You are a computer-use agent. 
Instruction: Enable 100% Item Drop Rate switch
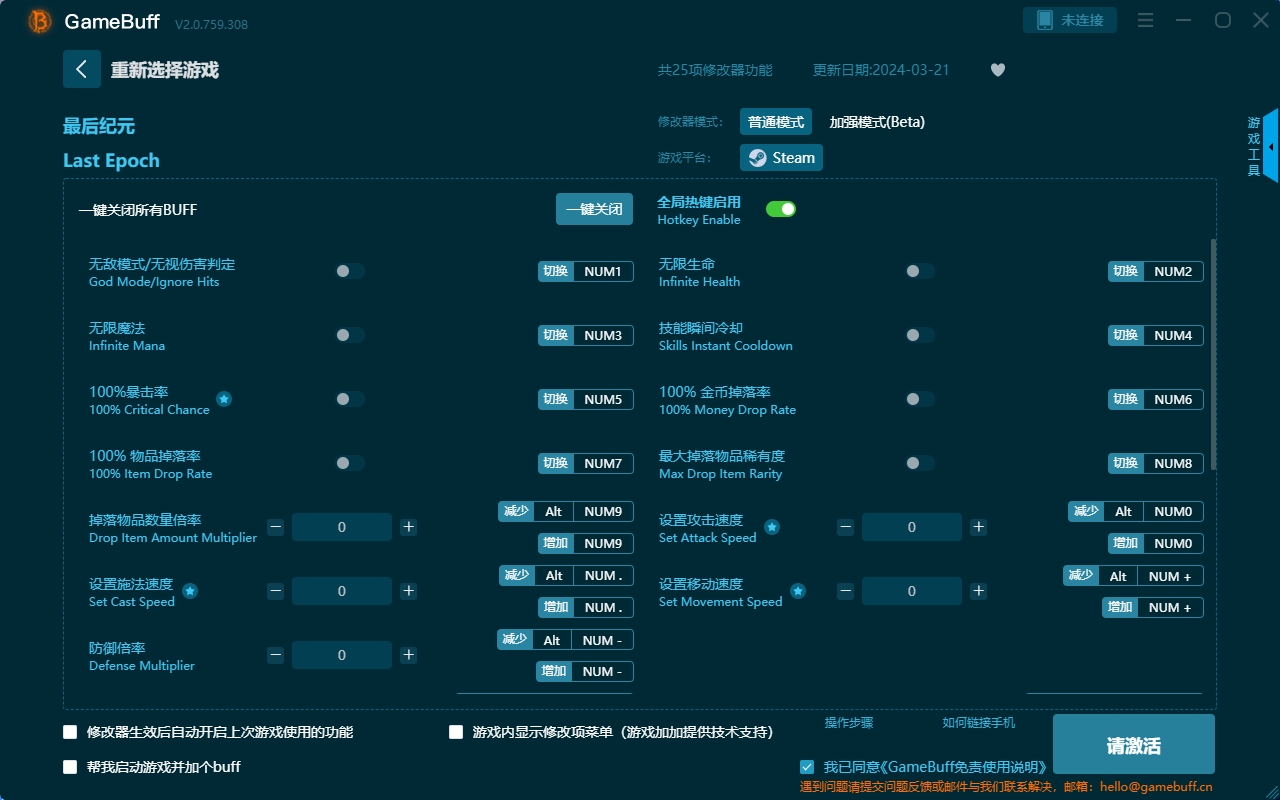(x=350, y=463)
